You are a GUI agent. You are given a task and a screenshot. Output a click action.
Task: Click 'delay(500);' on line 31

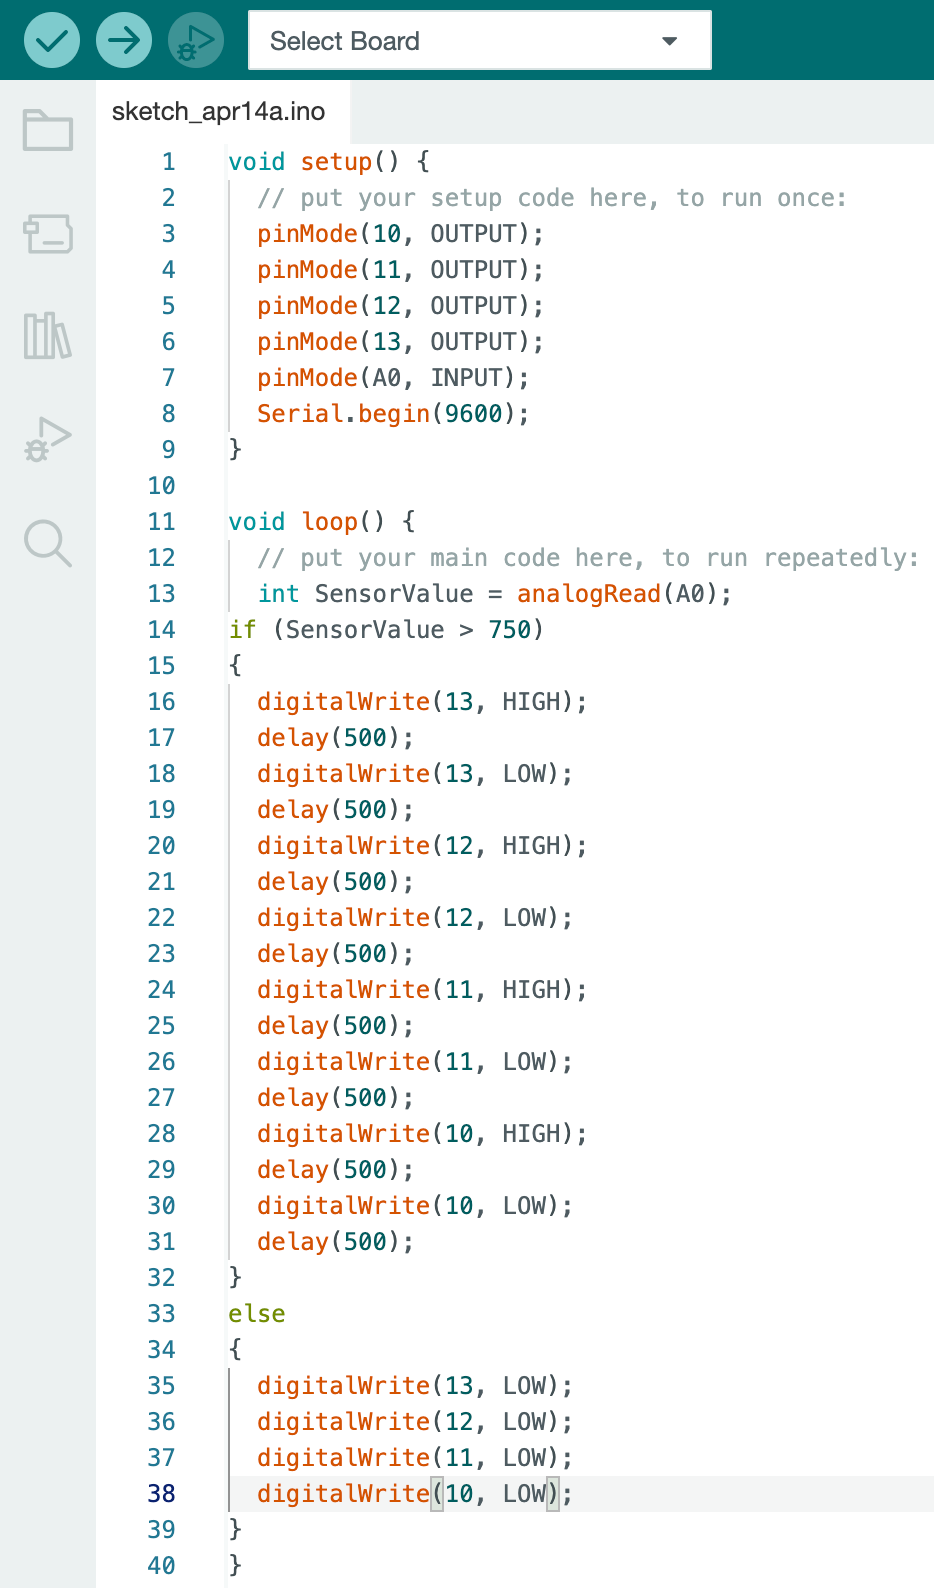tap(335, 1242)
